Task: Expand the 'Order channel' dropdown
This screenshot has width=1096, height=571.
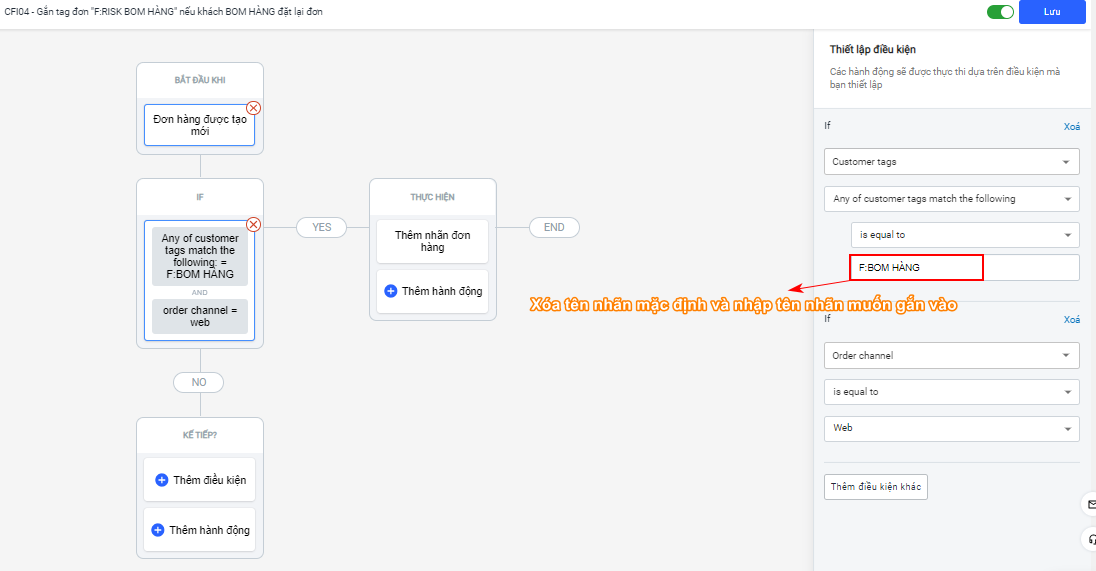Action: [x=951, y=356]
